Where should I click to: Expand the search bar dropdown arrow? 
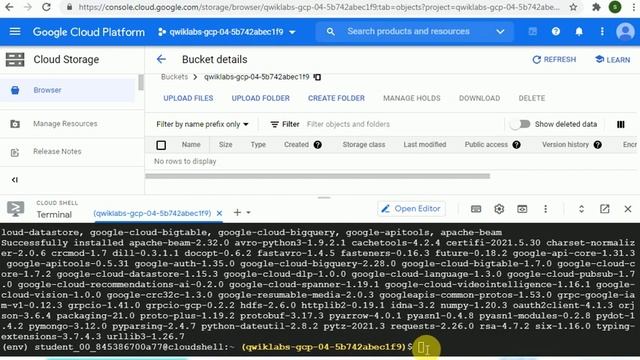coord(500,31)
